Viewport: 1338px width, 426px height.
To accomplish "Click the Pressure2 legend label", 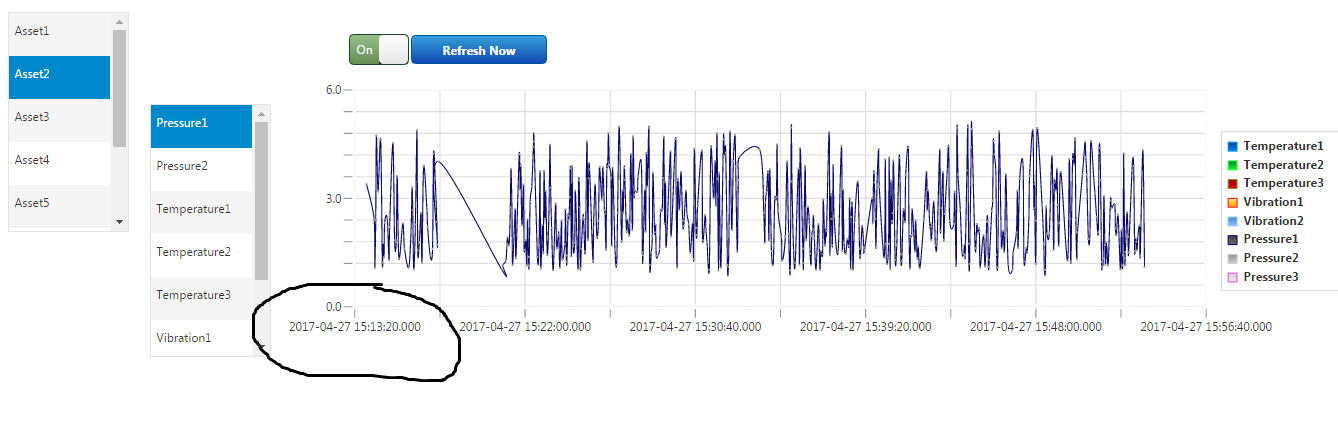I will point(1271,258).
